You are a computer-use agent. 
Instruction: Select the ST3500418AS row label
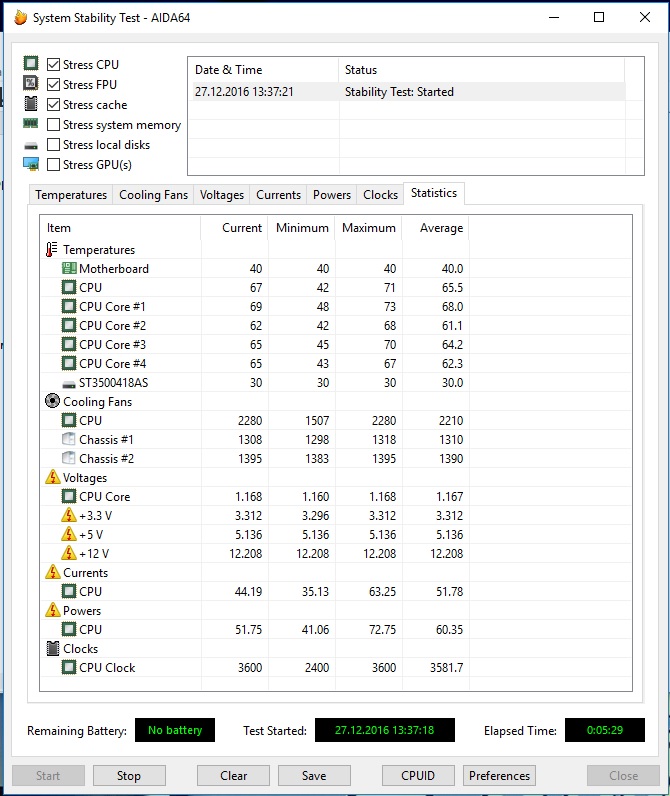114,383
